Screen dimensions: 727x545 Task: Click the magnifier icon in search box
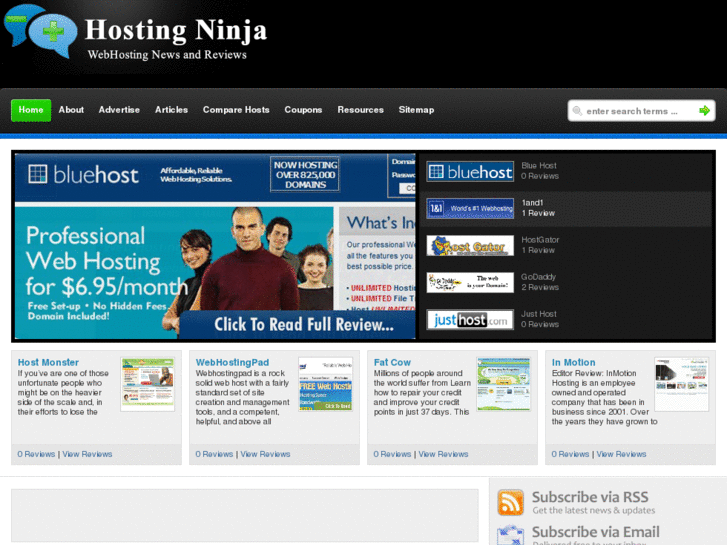pyautogui.click(x=577, y=111)
